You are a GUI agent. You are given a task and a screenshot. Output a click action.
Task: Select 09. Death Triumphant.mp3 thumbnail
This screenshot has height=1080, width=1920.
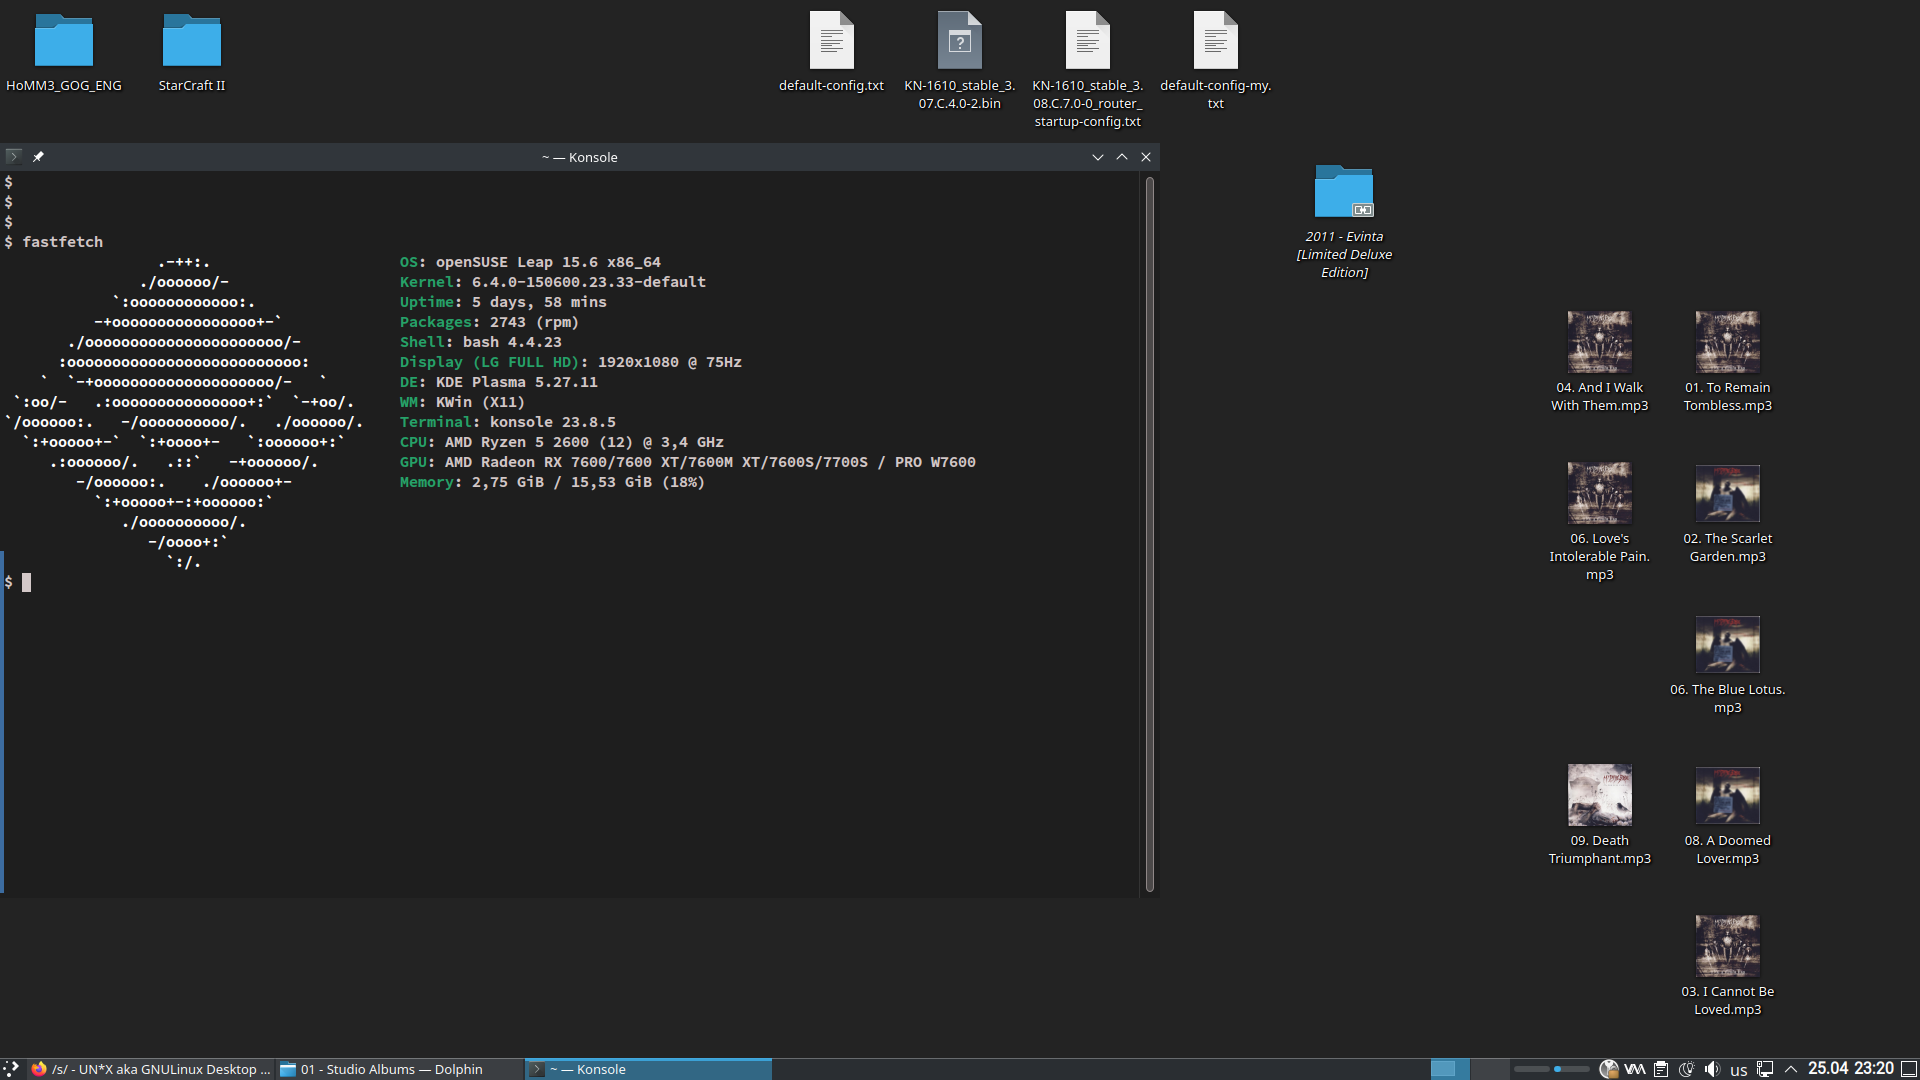pyautogui.click(x=1599, y=795)
